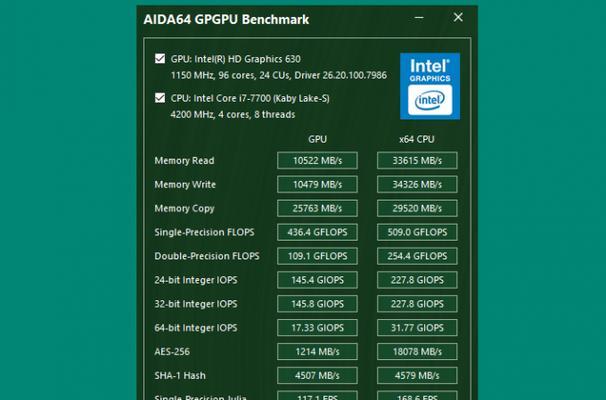Click the Intel Graphics logo

pos(430,86)
